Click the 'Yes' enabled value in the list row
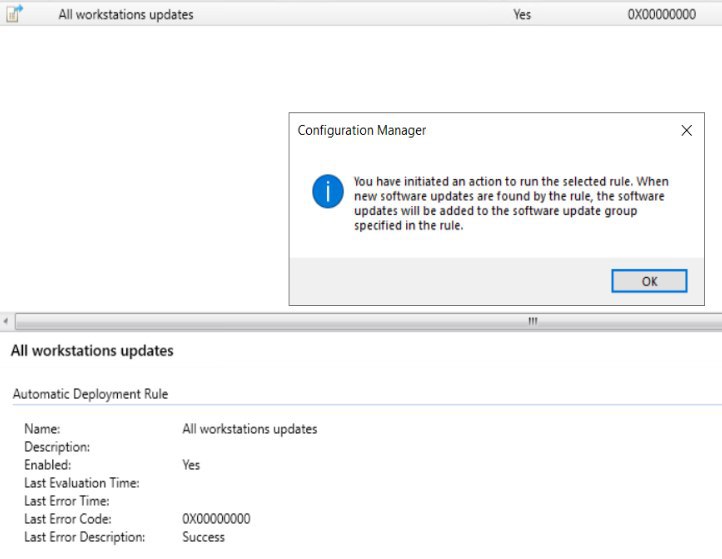Image resolution: width=722 pixels, height=559 pixels. 522,14
